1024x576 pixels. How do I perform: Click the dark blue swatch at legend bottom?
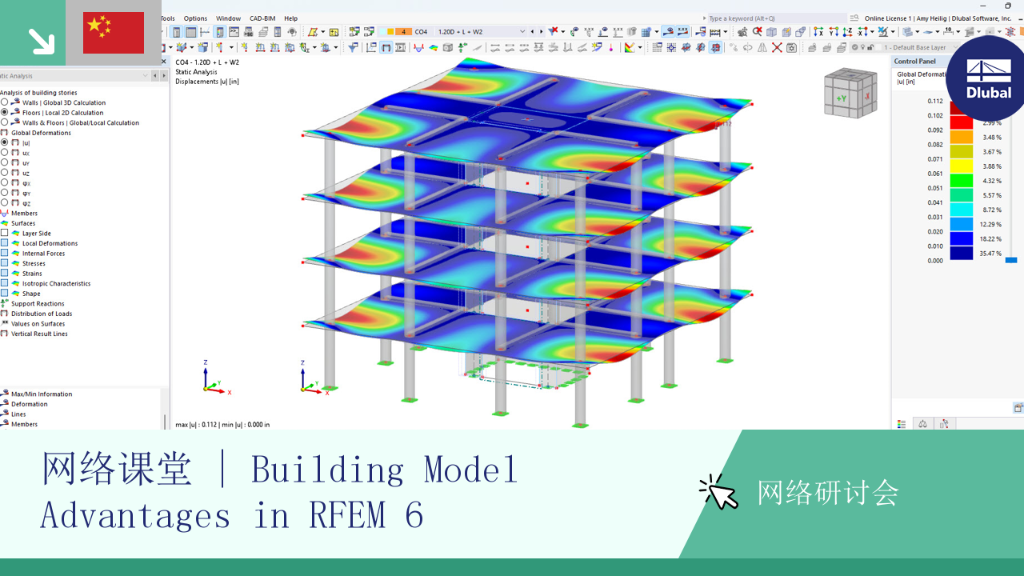point(961,253)
